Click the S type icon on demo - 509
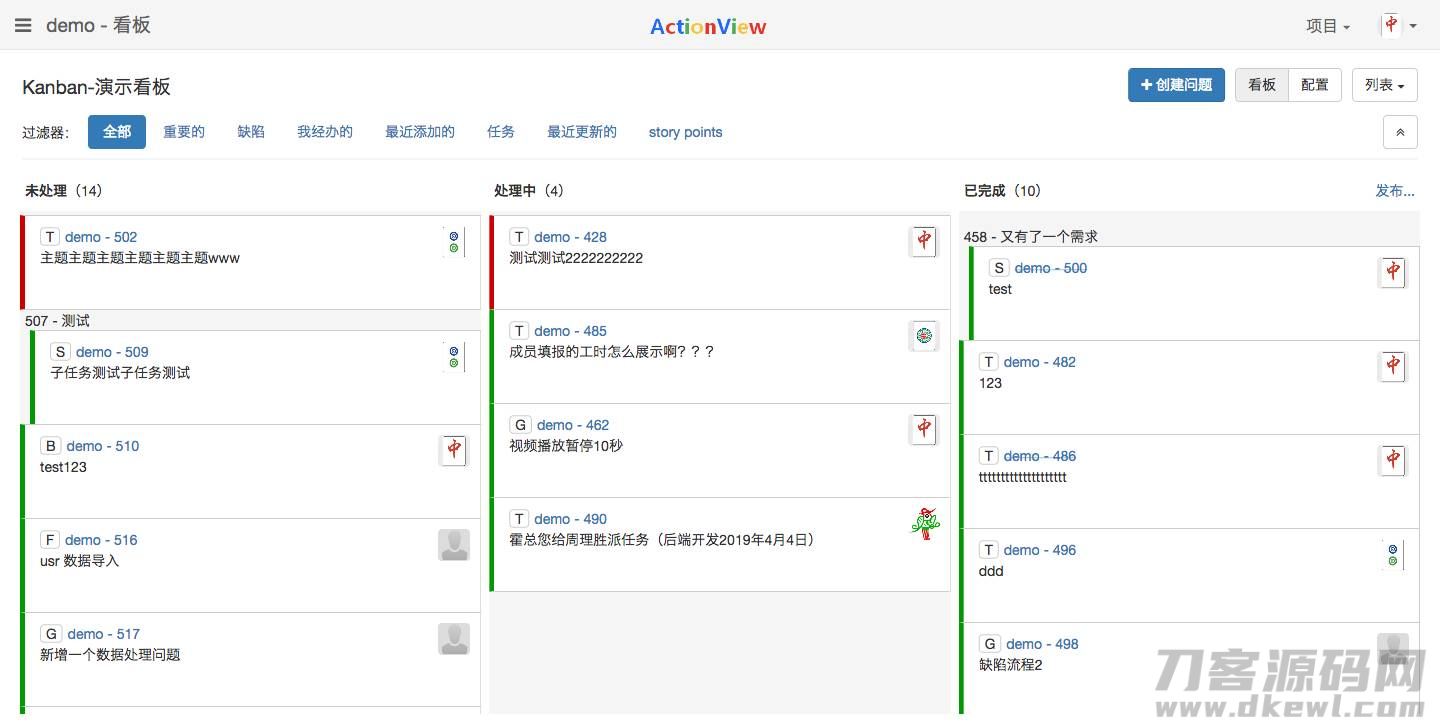 [x=60, y=352]
